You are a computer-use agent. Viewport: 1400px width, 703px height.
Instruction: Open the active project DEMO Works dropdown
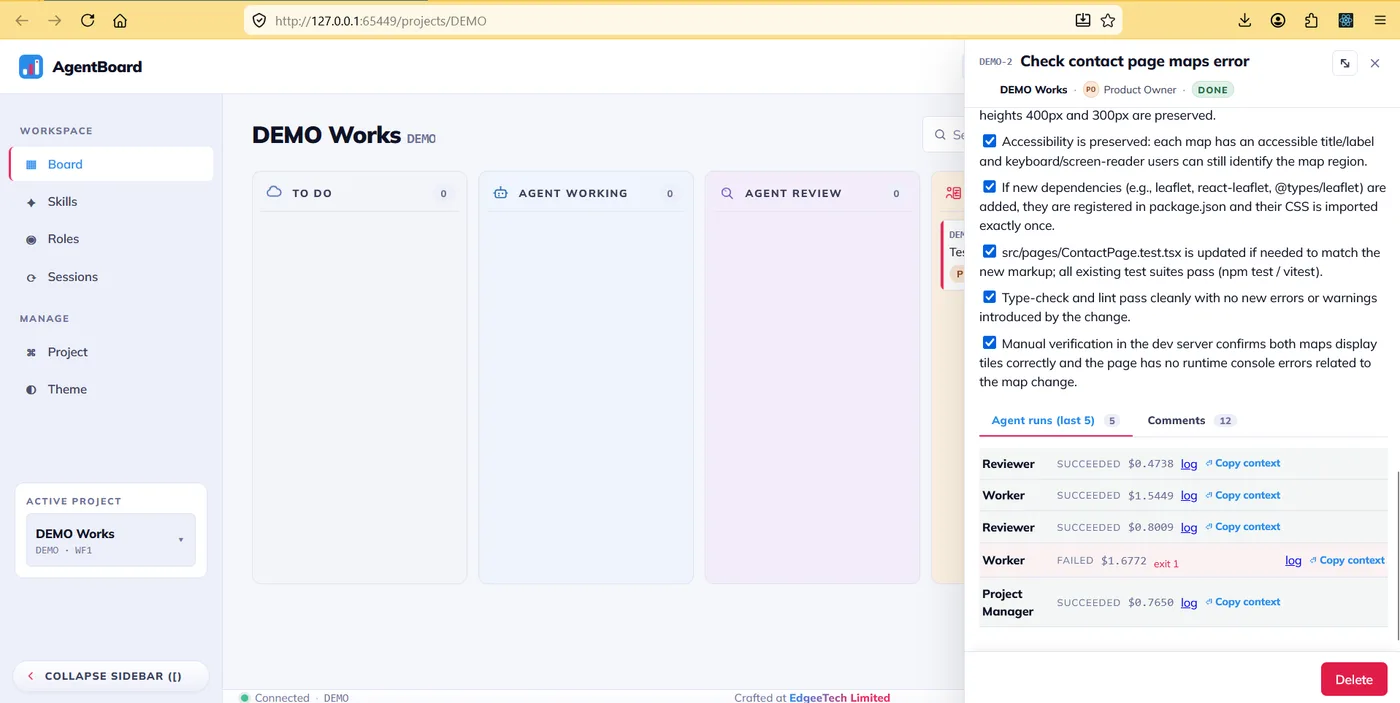(x=111, y=540)
